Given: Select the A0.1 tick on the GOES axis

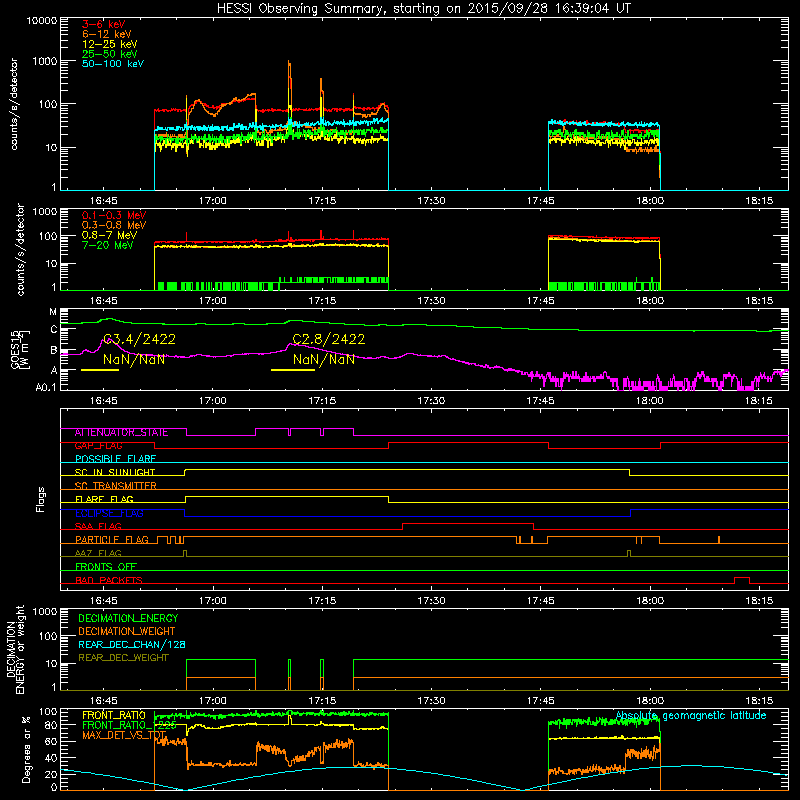Looking at the screenshot, I should (x=45, y=387).
